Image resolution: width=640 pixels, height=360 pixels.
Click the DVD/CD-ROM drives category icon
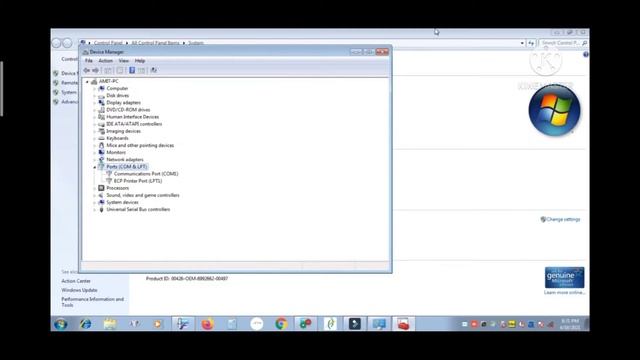102,110
